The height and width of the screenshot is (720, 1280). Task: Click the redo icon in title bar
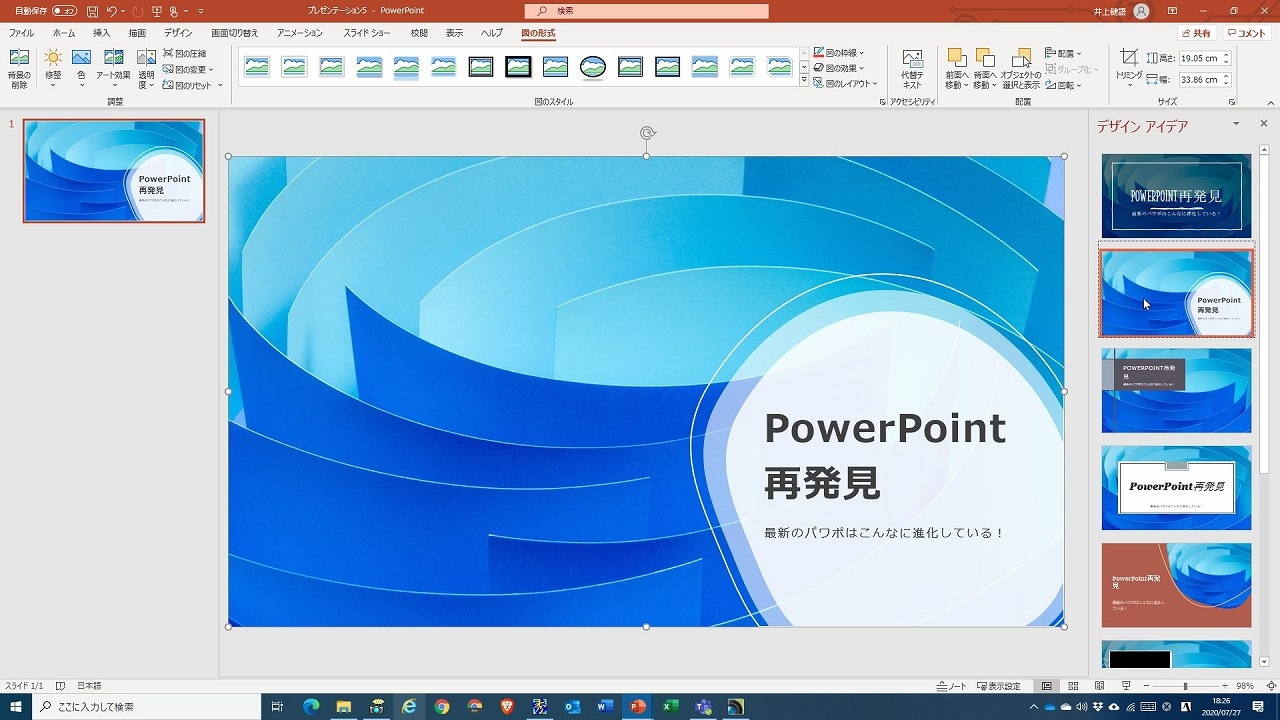pos(137,11)
